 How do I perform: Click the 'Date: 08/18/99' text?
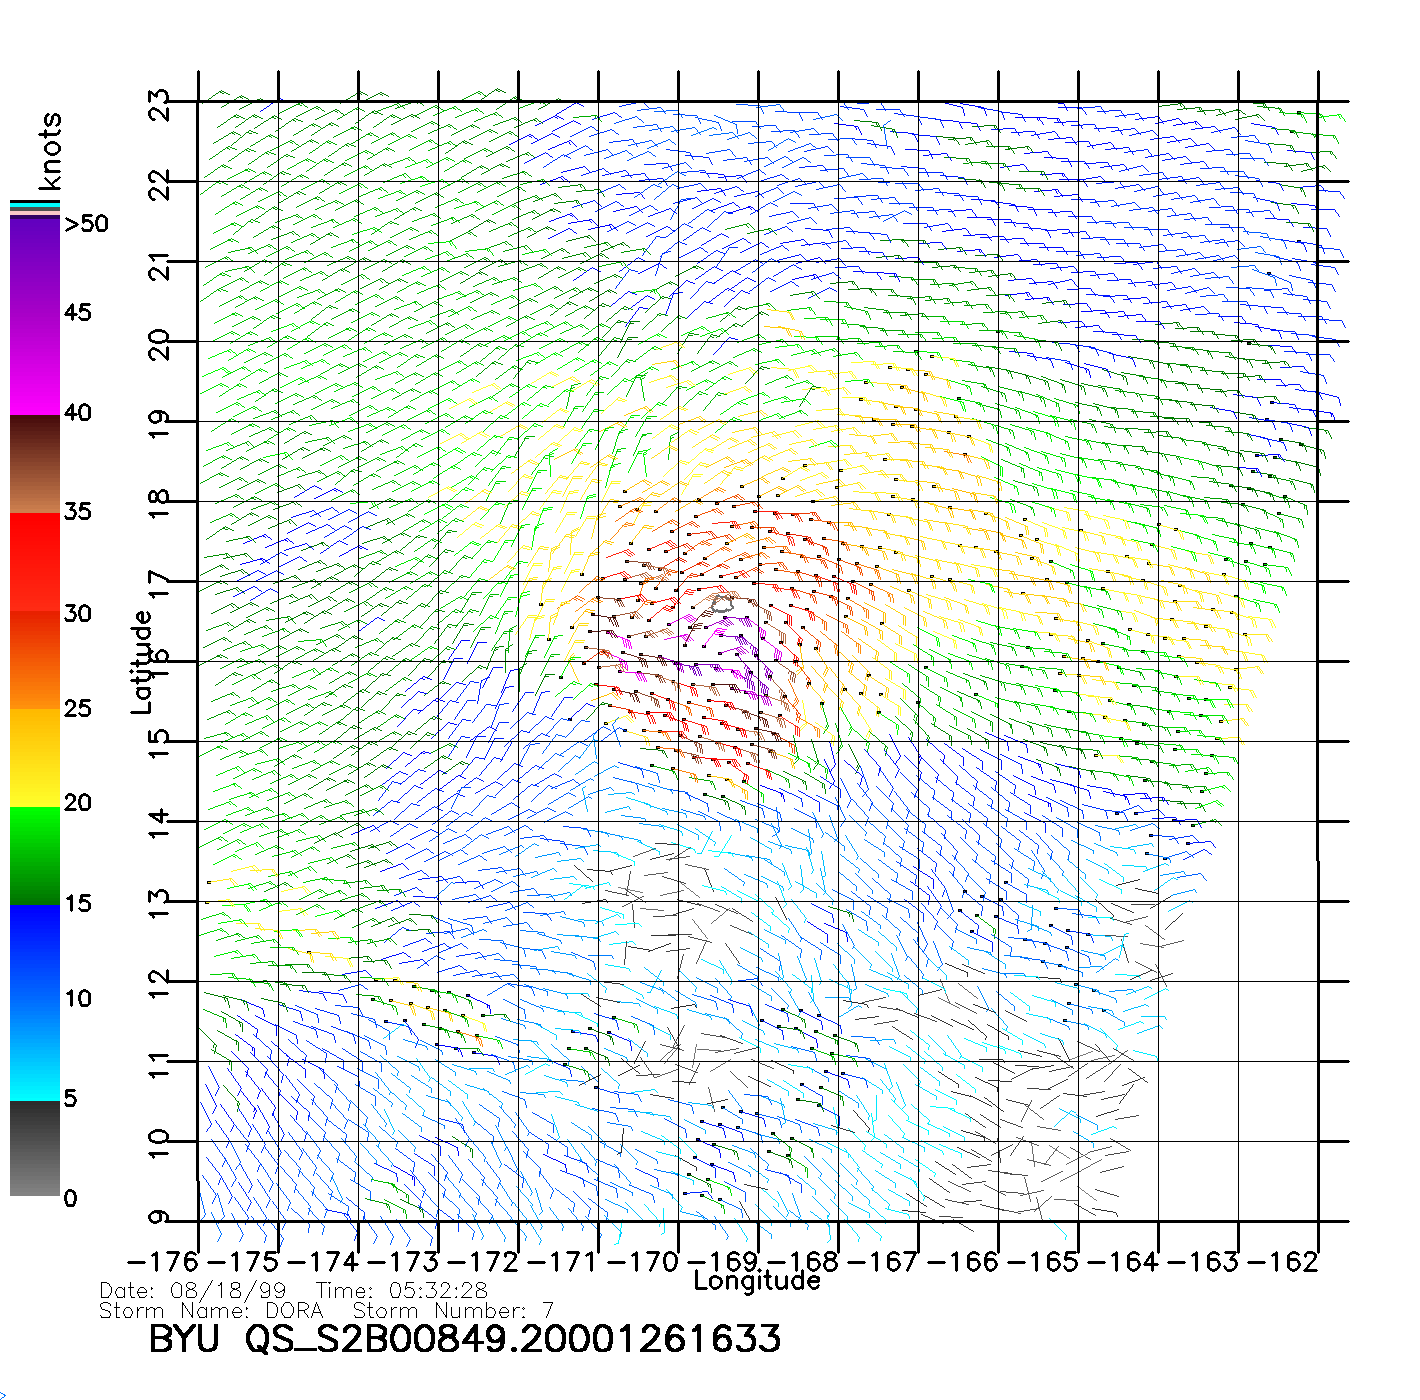(193, 1291)
